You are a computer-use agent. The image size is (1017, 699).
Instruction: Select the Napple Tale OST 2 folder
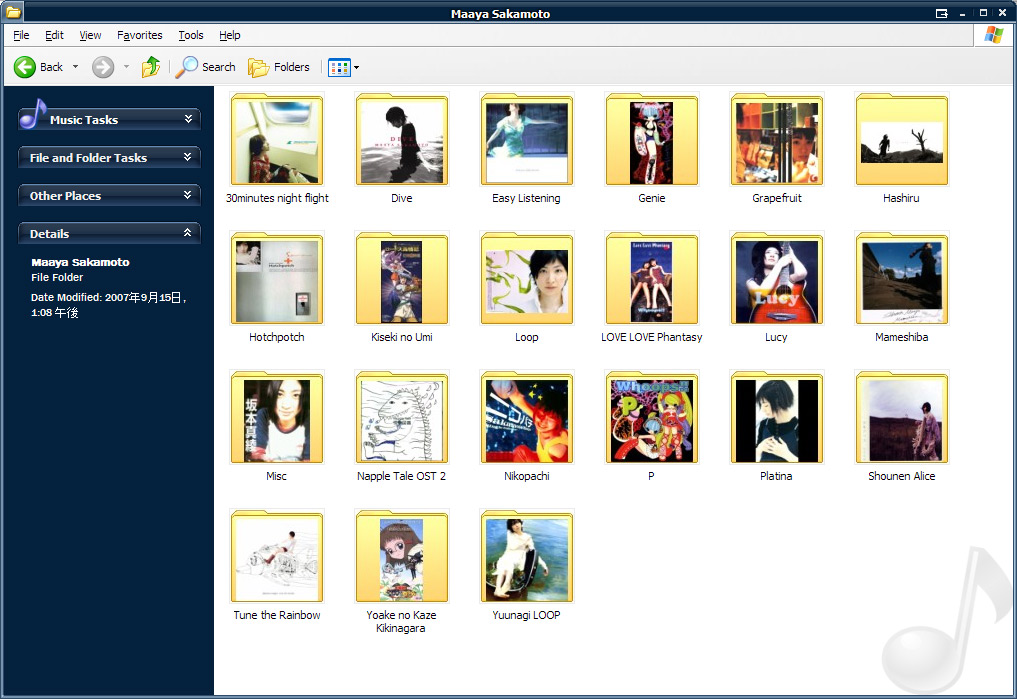401,426
